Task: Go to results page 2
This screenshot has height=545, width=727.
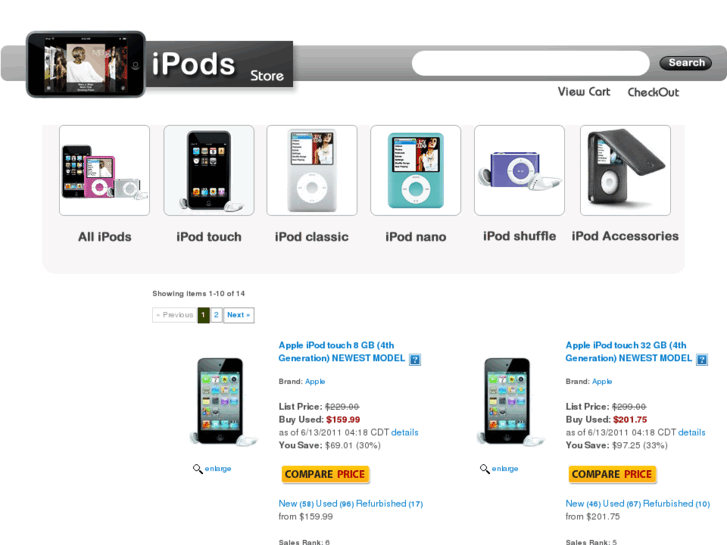Action: [216, 315]
